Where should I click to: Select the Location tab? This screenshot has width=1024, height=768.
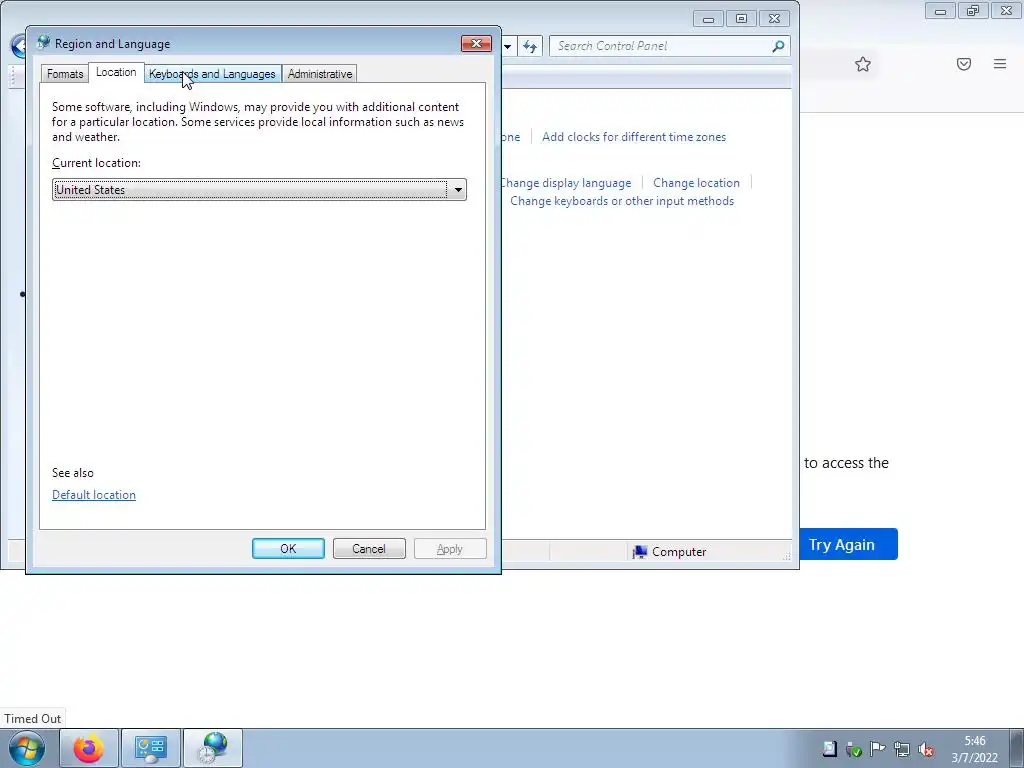point(116,72)
